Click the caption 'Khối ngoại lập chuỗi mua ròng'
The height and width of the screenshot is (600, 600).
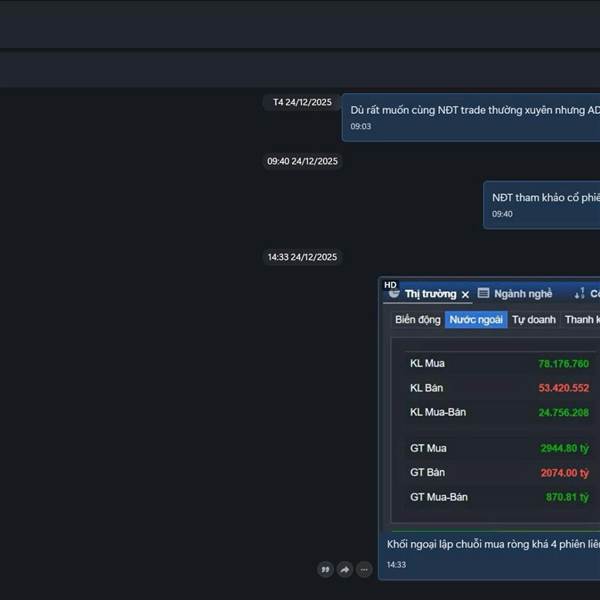493,544
